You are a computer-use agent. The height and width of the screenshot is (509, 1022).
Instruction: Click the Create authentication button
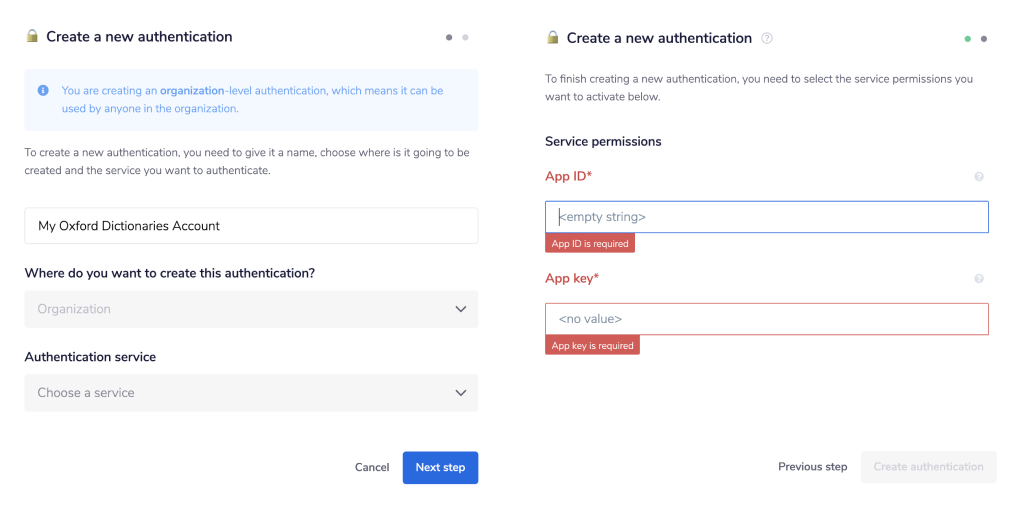click(928, 467)
